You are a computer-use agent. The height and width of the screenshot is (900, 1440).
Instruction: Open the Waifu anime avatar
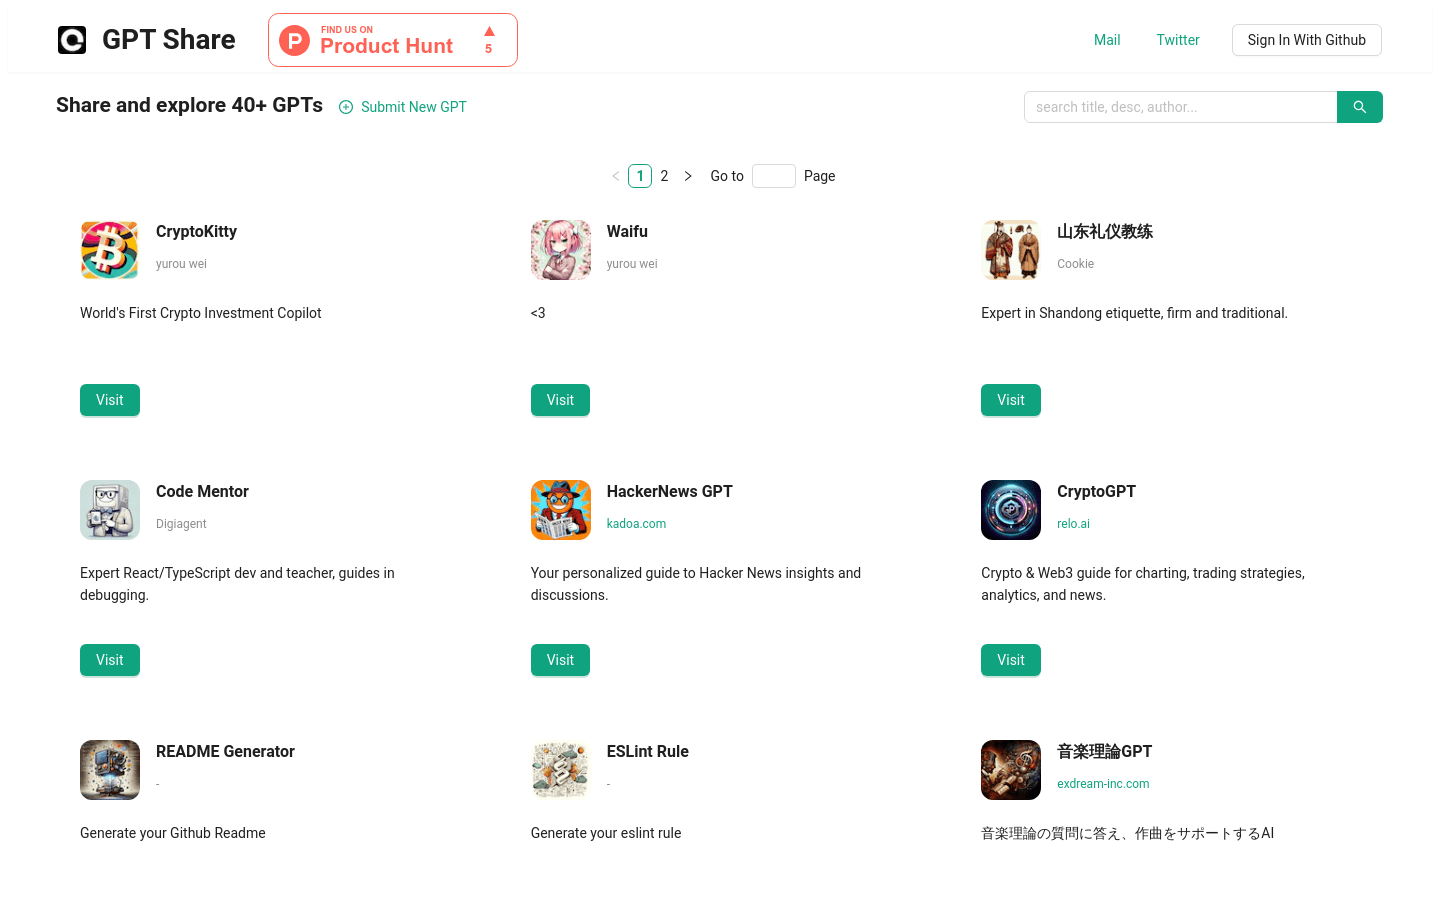(561, 250)
